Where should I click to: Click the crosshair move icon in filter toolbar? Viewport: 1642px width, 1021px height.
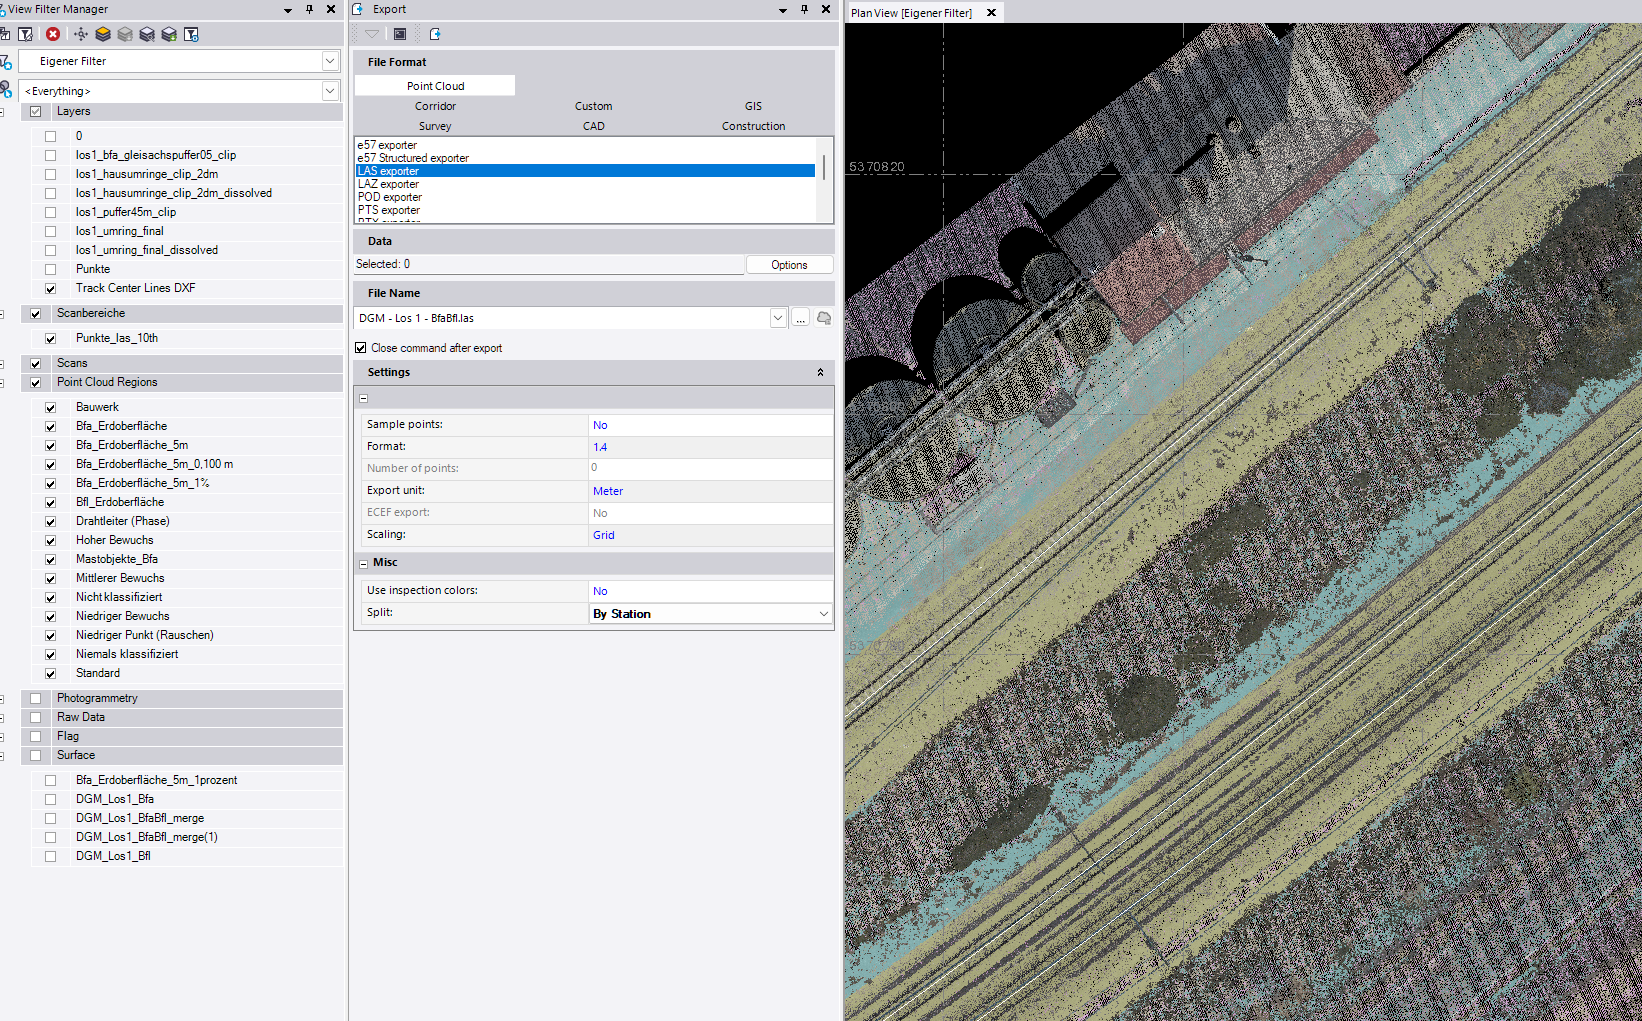pyautogui.click(x=81, y=34)
